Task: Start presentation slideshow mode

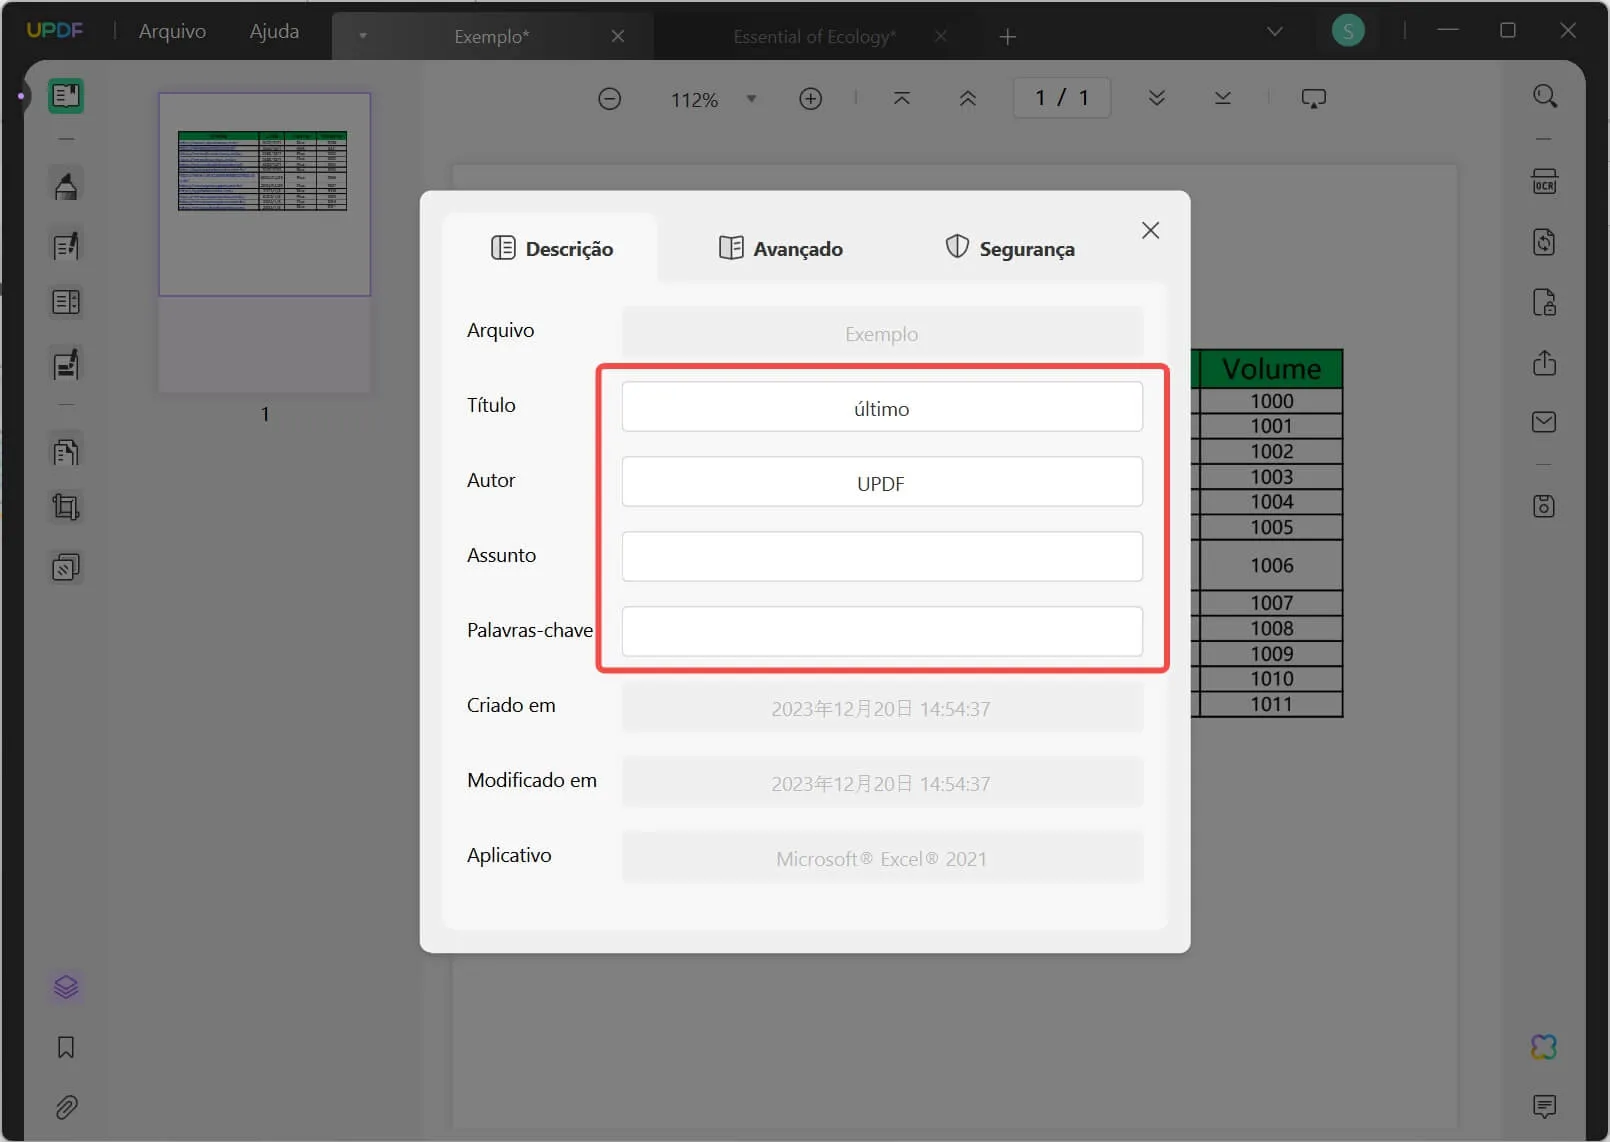Action: tap(1314, 98)
